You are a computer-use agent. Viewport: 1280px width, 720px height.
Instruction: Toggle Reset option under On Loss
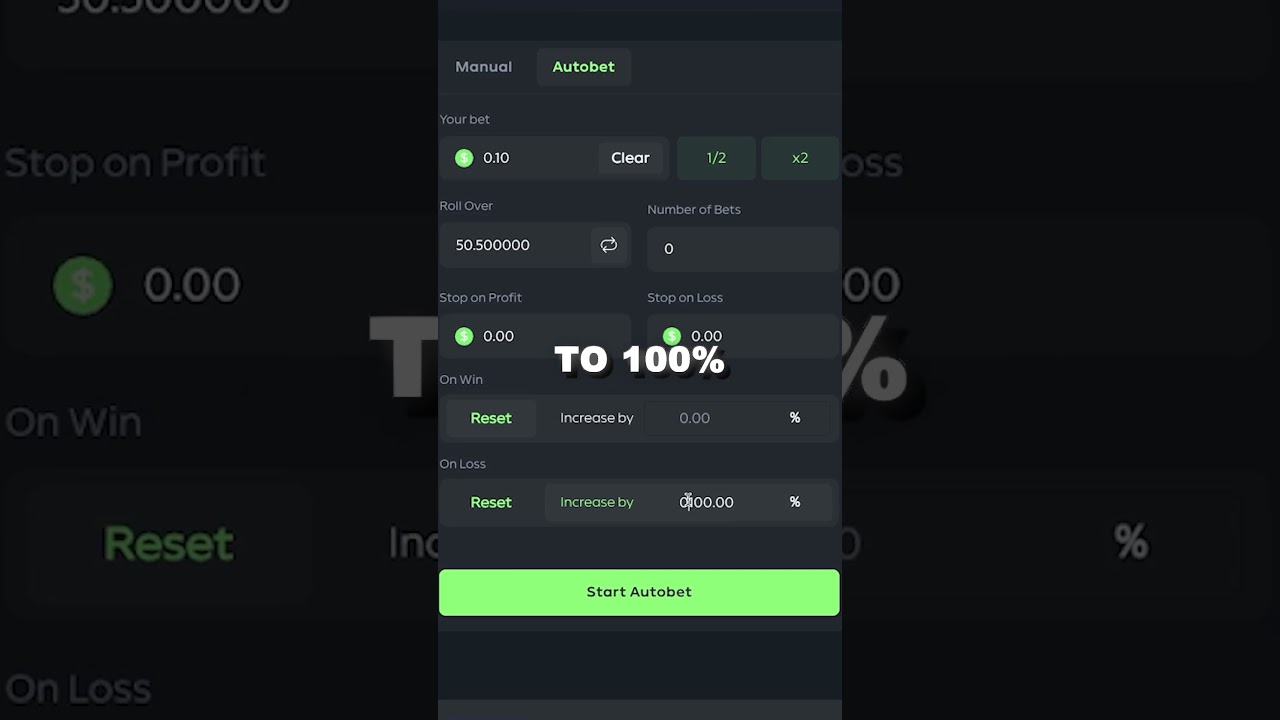point(491,502)
